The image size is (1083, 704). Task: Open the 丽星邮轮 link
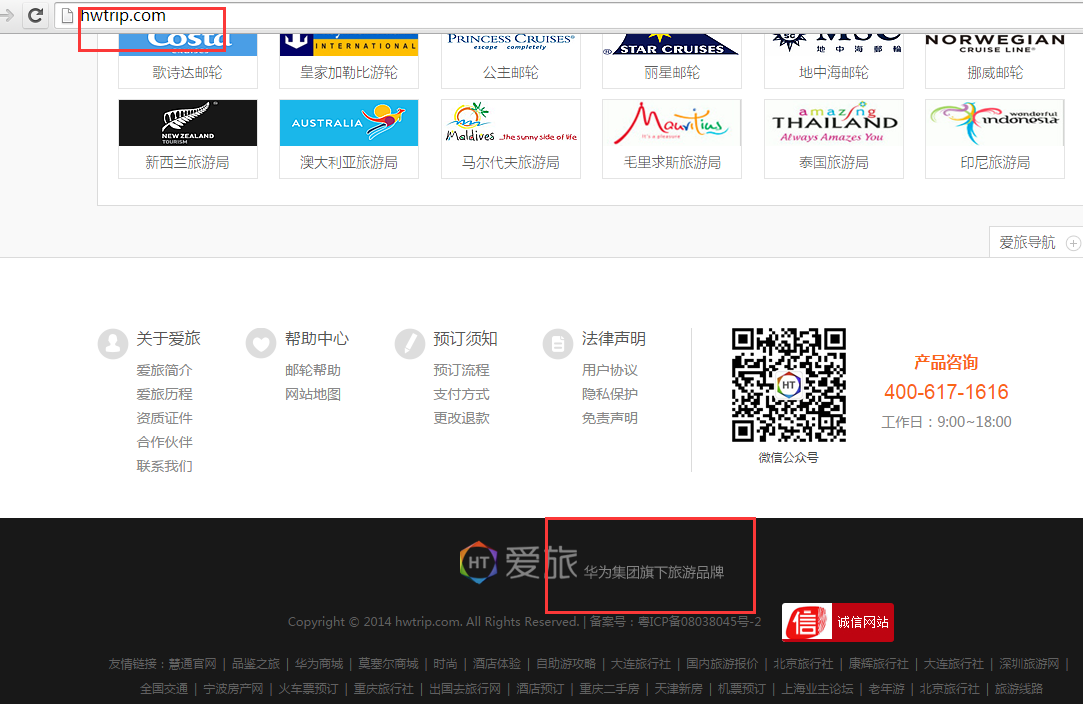pyautogui.click(x=672, y=73)
